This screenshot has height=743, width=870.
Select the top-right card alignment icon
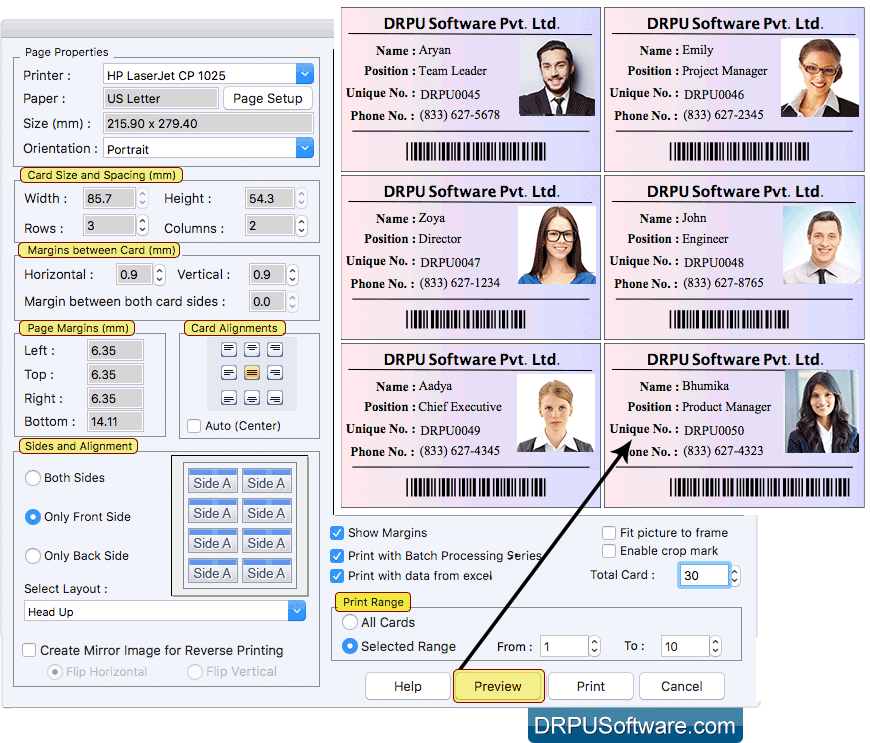[x=274, y=350]
